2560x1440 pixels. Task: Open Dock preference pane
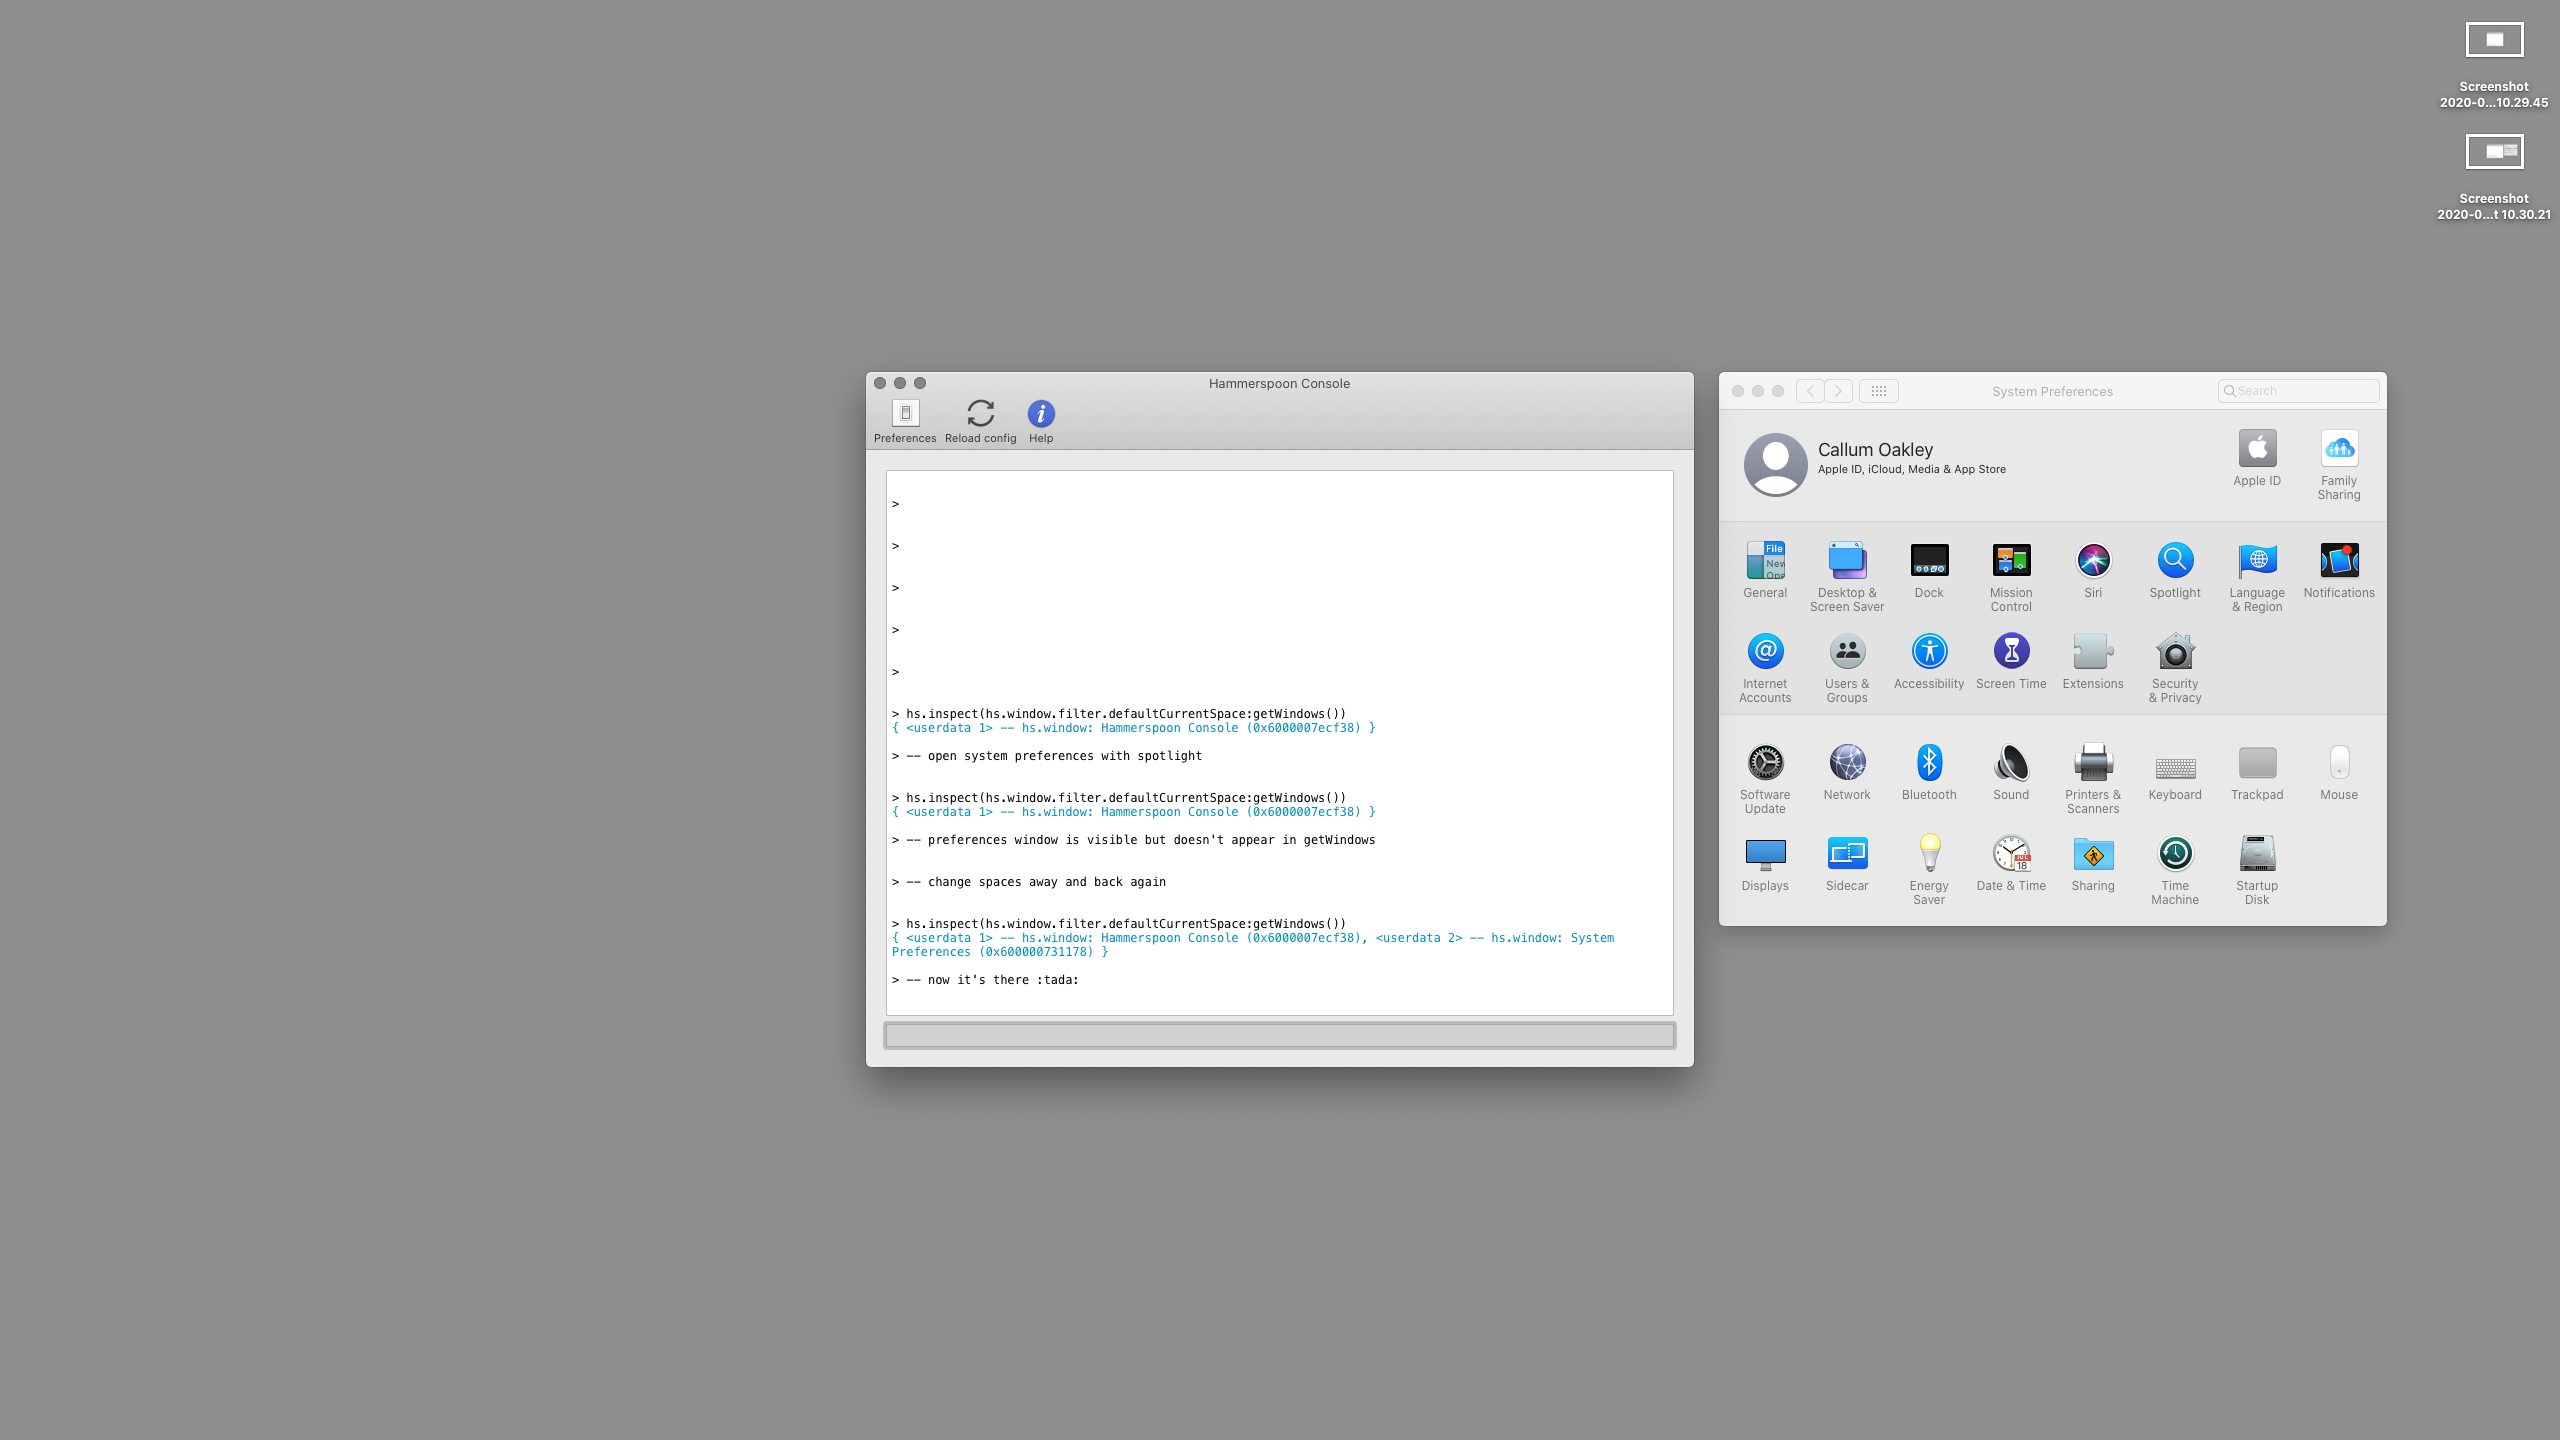point(1929,561)
